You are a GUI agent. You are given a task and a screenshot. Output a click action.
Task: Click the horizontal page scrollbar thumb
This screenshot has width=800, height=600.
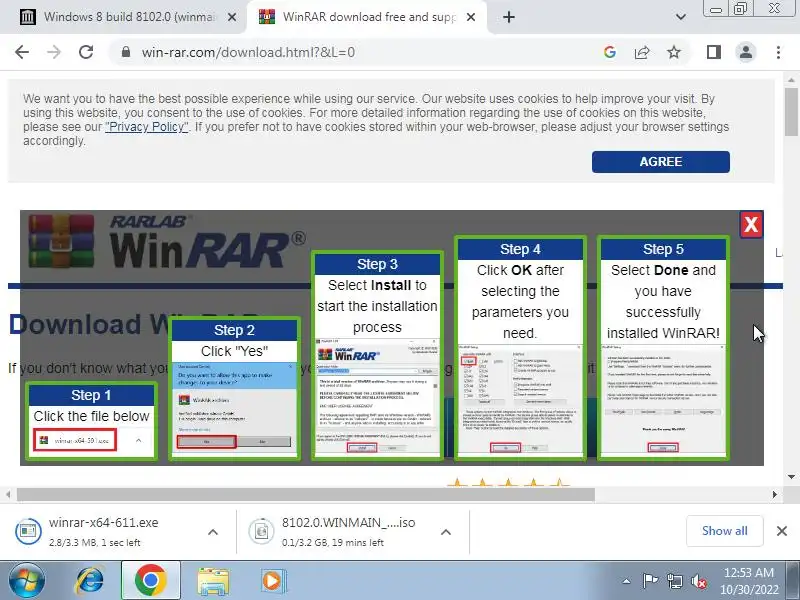pos(306,494)
